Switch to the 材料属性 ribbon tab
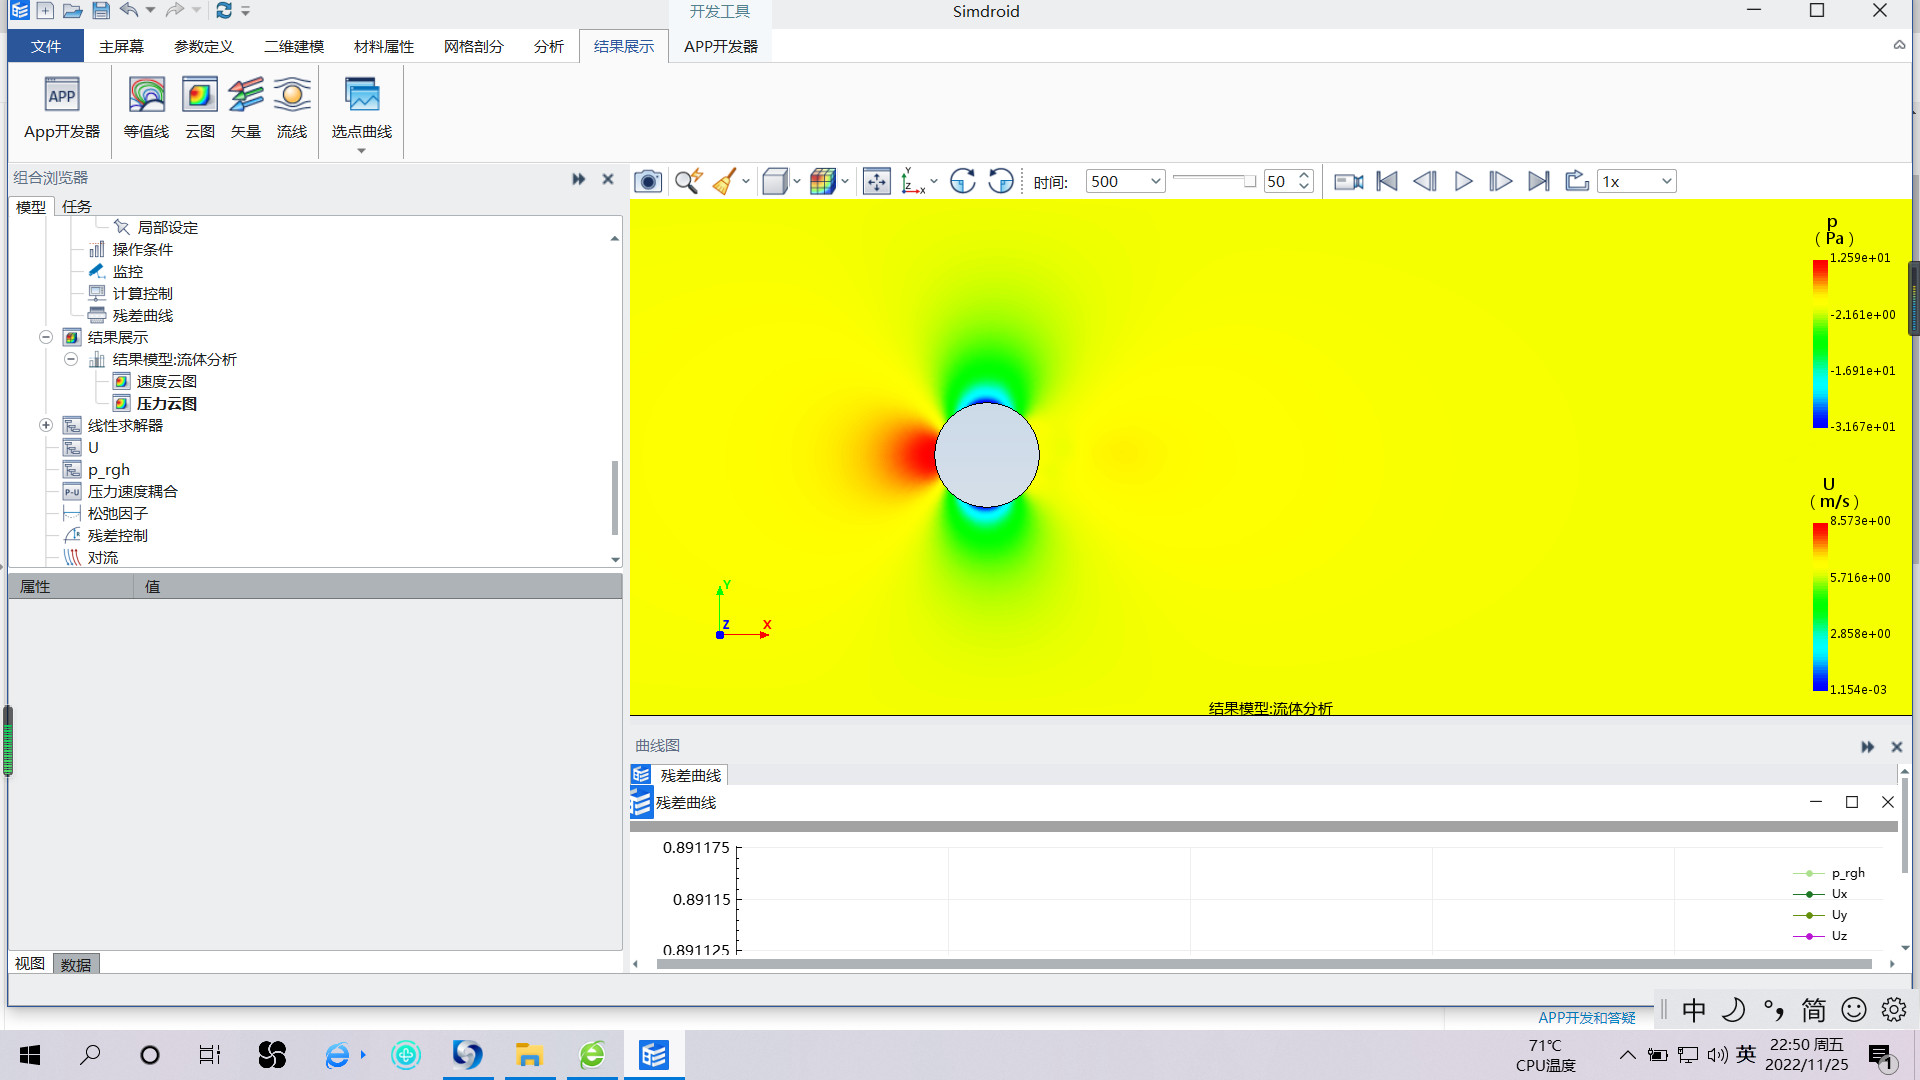The width and height of the screenshot is (1920, 1080). pos(384,46)
